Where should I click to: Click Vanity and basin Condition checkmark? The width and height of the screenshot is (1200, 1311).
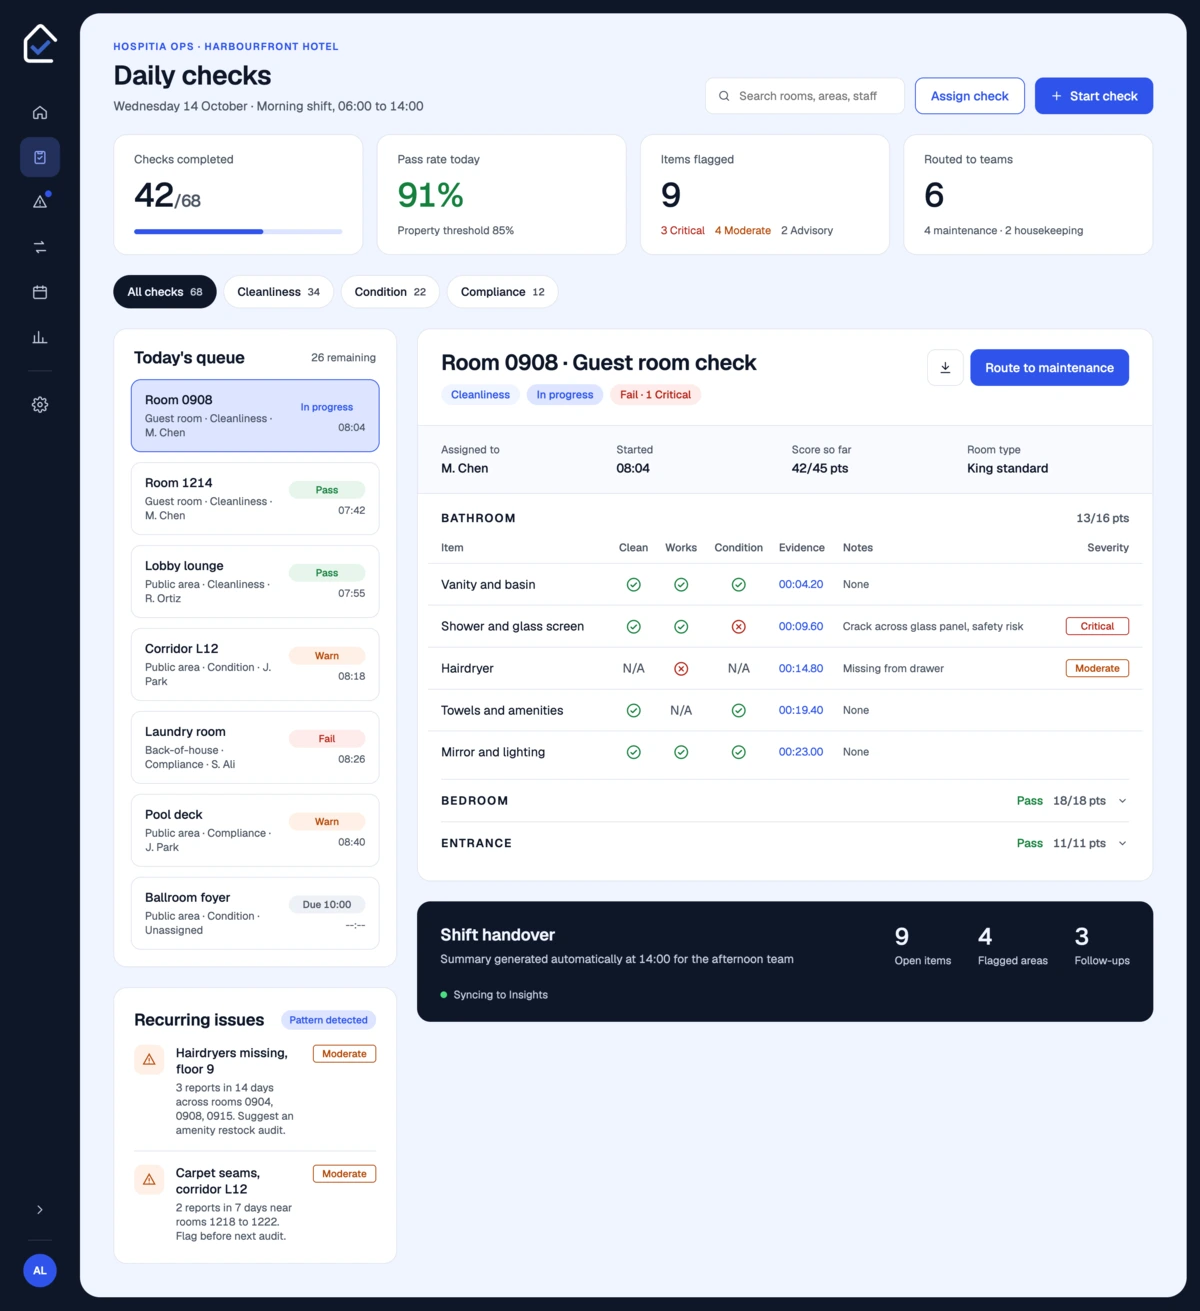pos(738,585)
